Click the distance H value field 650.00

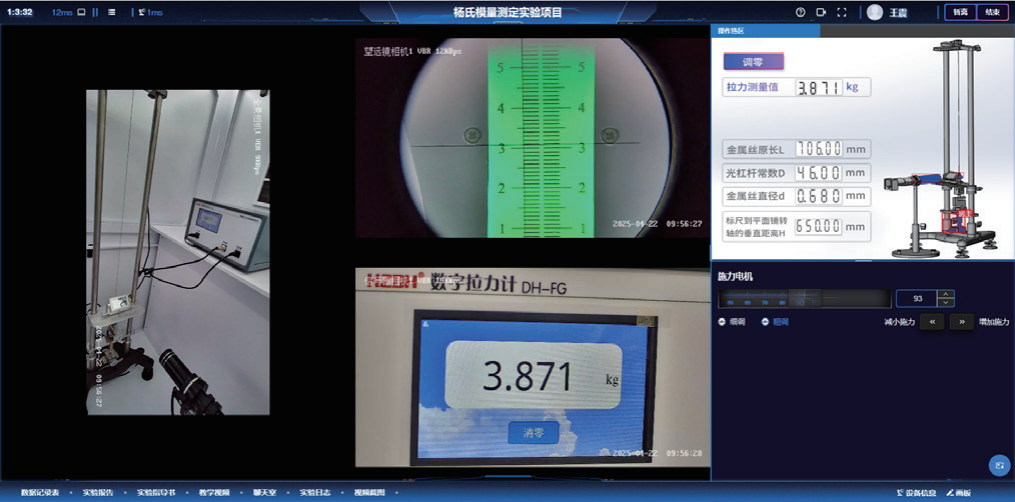819,226
